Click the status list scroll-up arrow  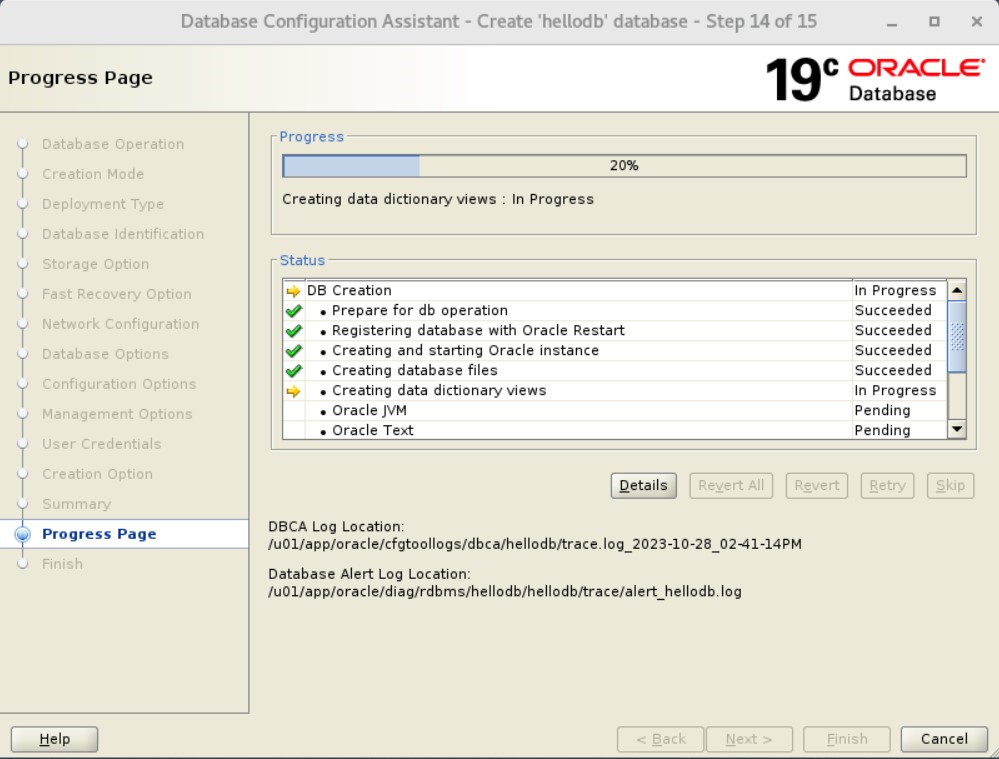(957, 290)
